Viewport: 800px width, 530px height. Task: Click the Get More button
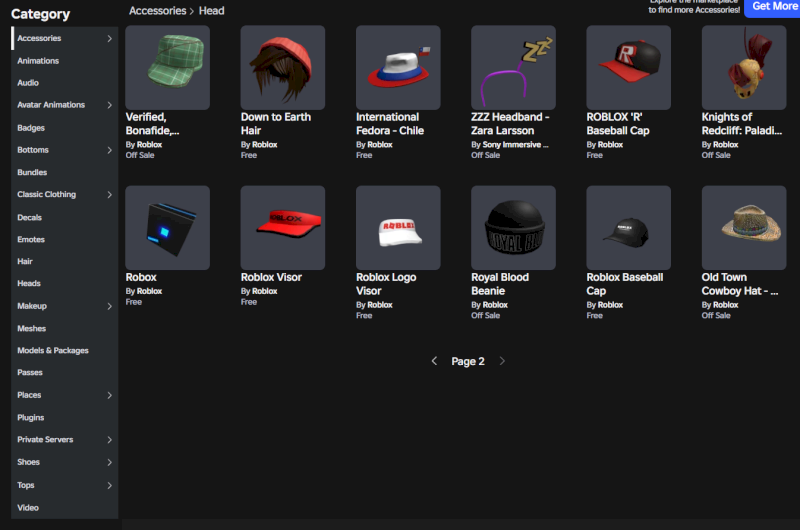772,7
